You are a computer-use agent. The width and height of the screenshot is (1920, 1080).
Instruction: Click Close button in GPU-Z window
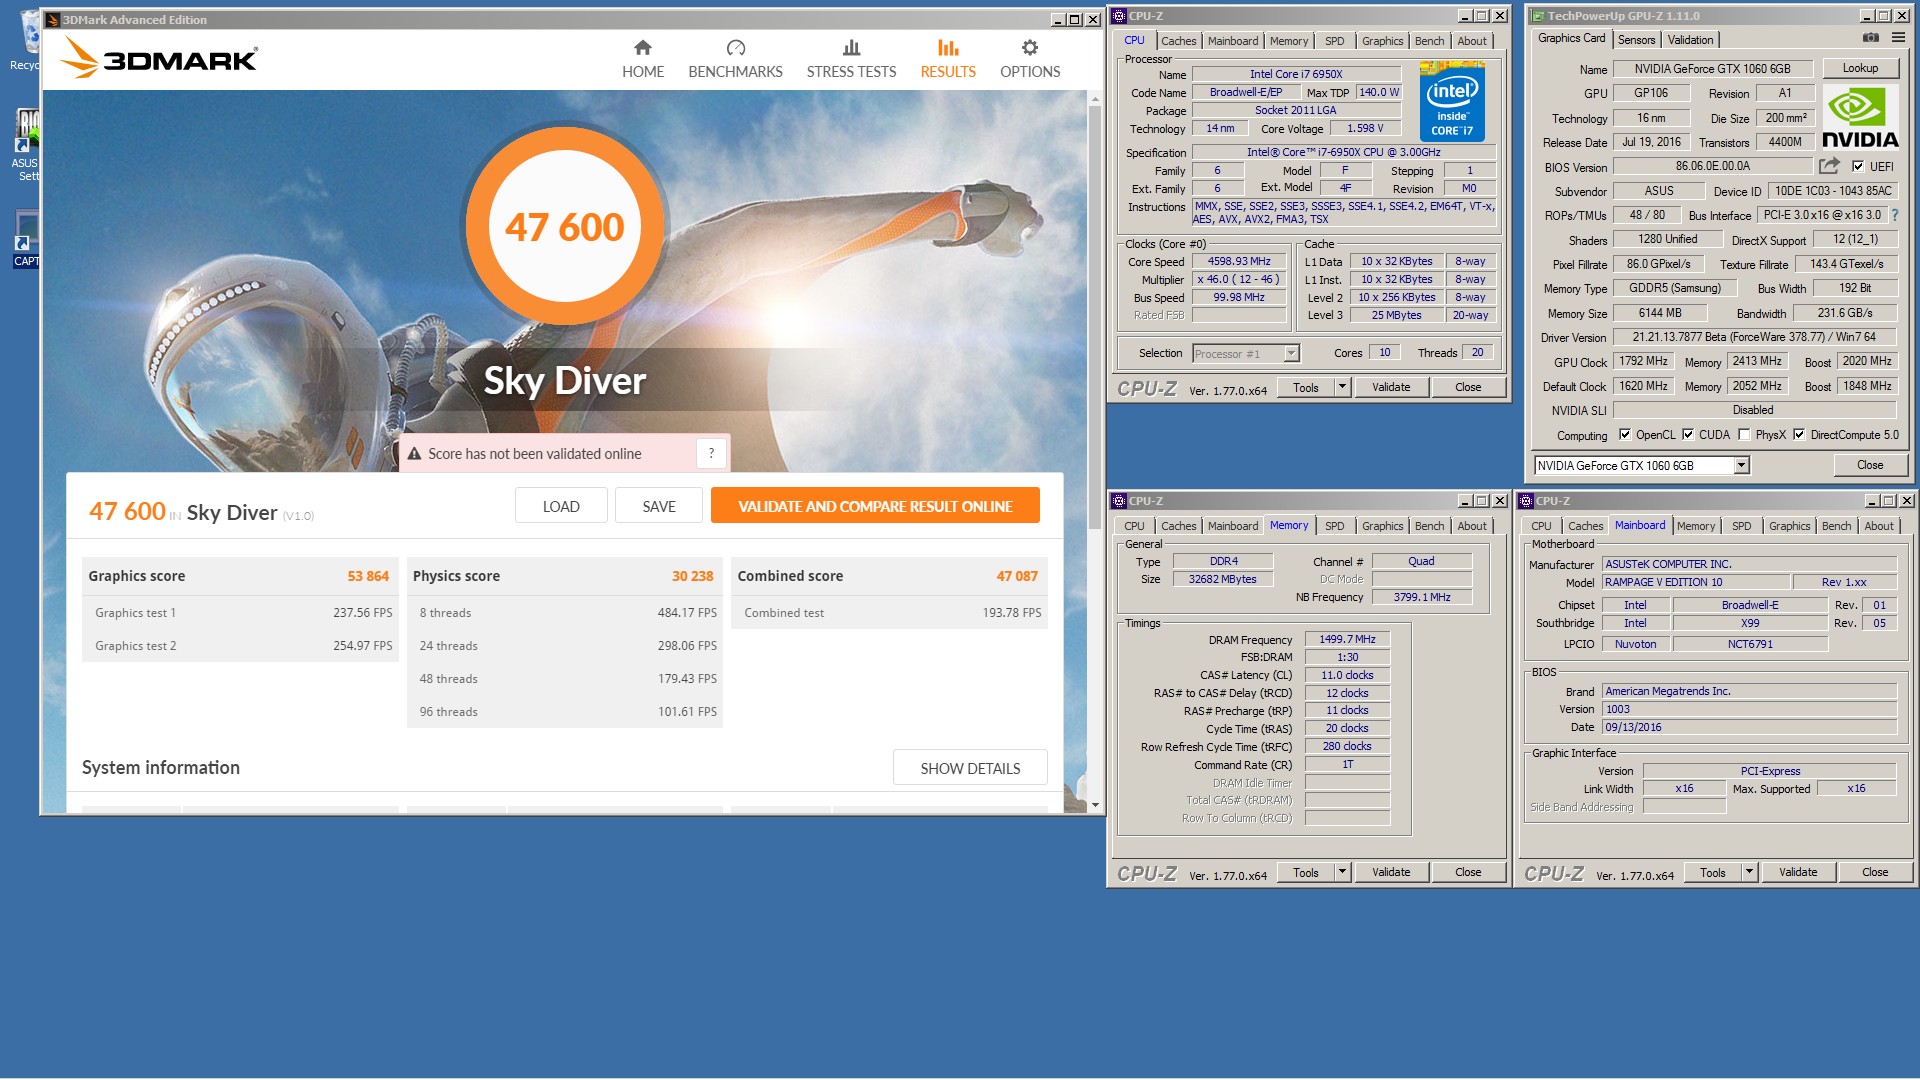click(x=1870, y=465)
